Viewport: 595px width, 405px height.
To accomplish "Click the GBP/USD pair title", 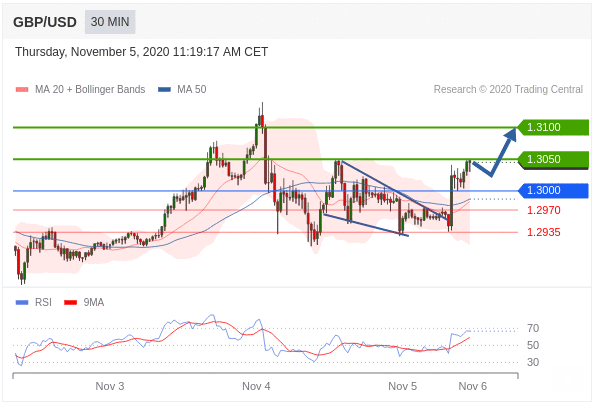I will (45, 22).
